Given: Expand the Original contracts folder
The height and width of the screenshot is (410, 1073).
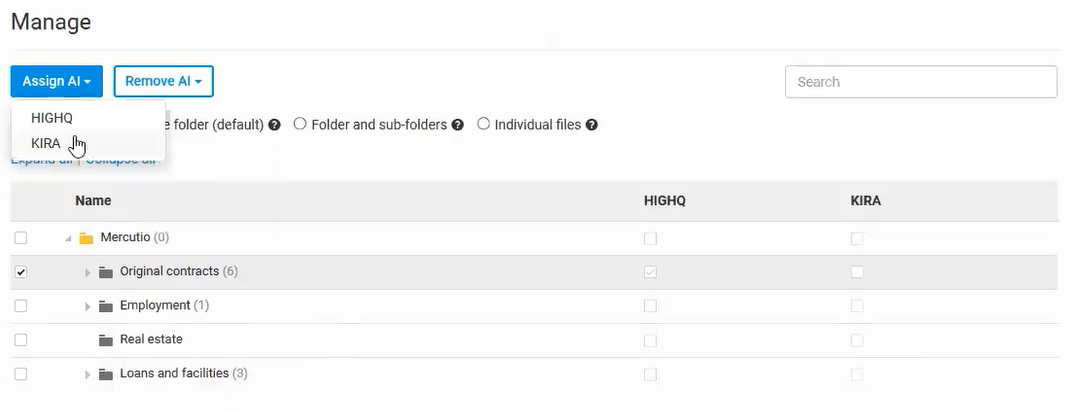Looking at the screenshot, I should pos(88,273).
